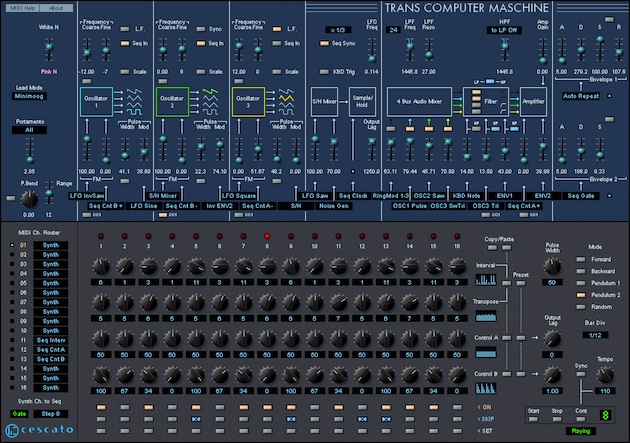Toggle Oscillator 1 L.F. switch
This screenshot has height=443, width=630.
[125, 29]
